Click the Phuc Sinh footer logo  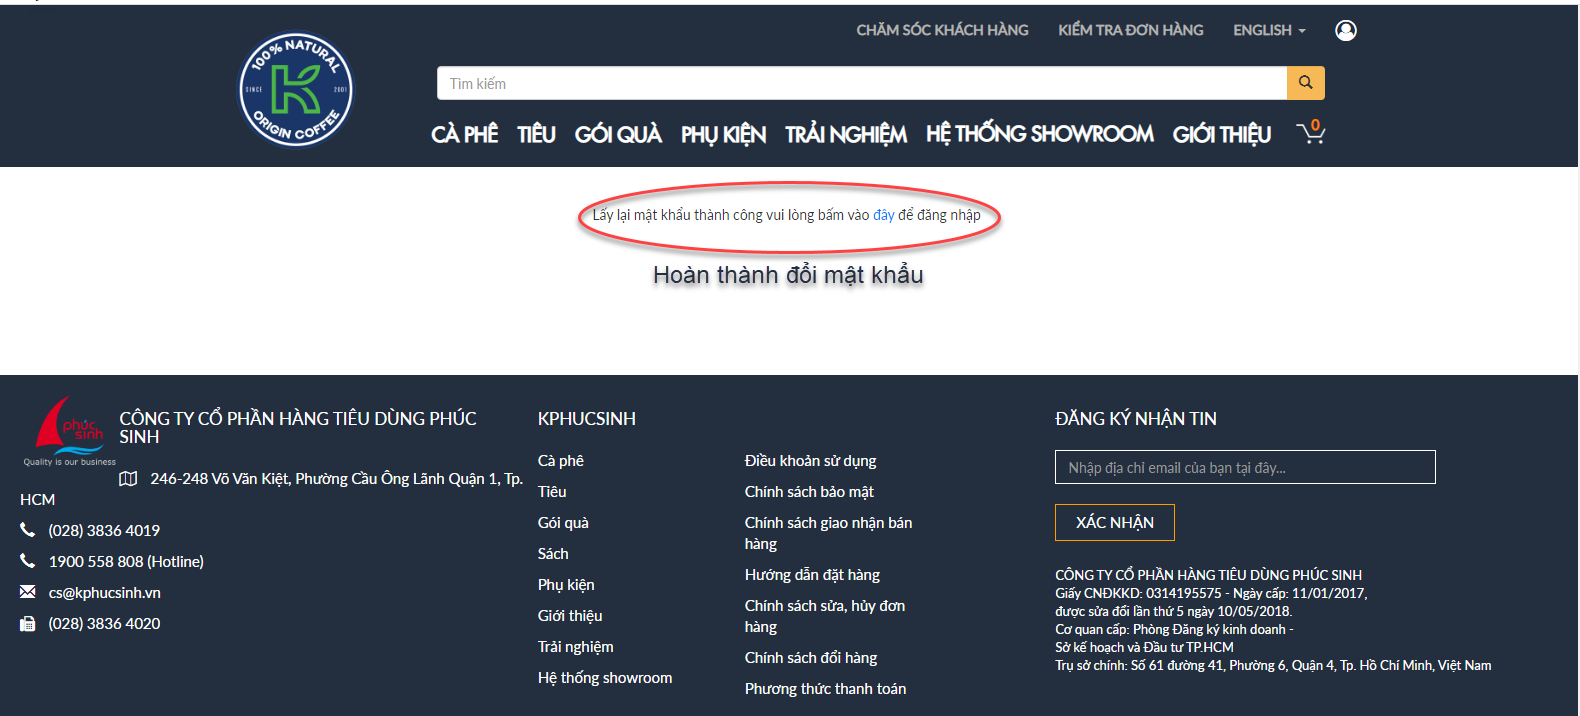pyautogui.click(x=70, y=432)
